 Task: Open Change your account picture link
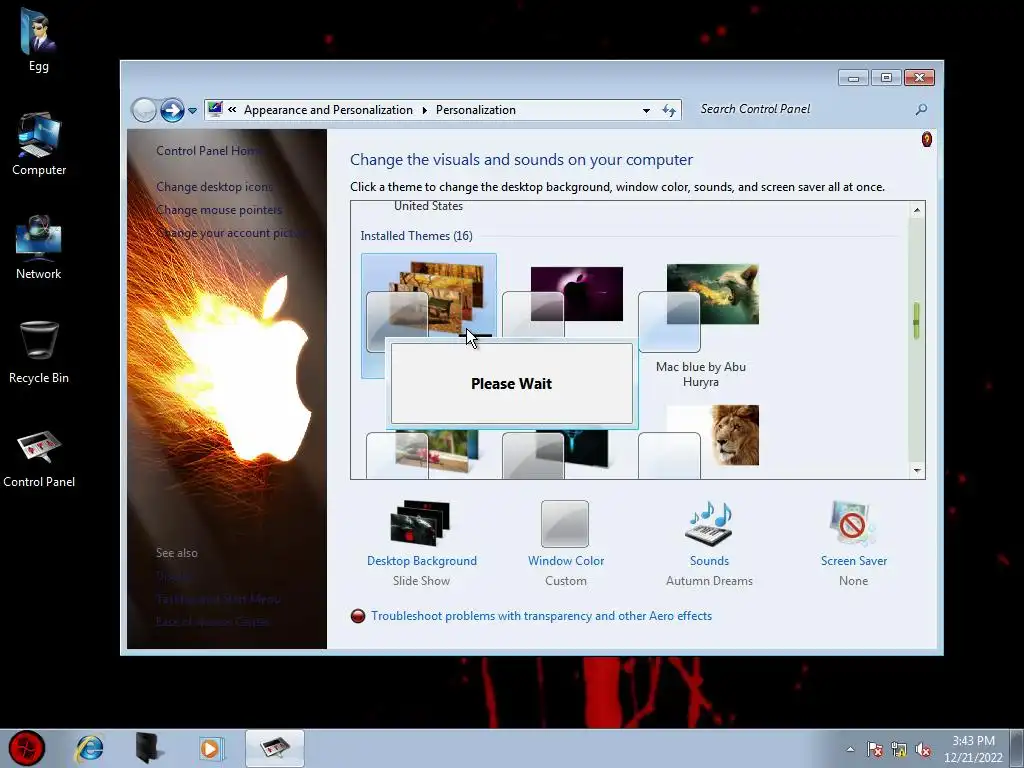click(231, 233)
